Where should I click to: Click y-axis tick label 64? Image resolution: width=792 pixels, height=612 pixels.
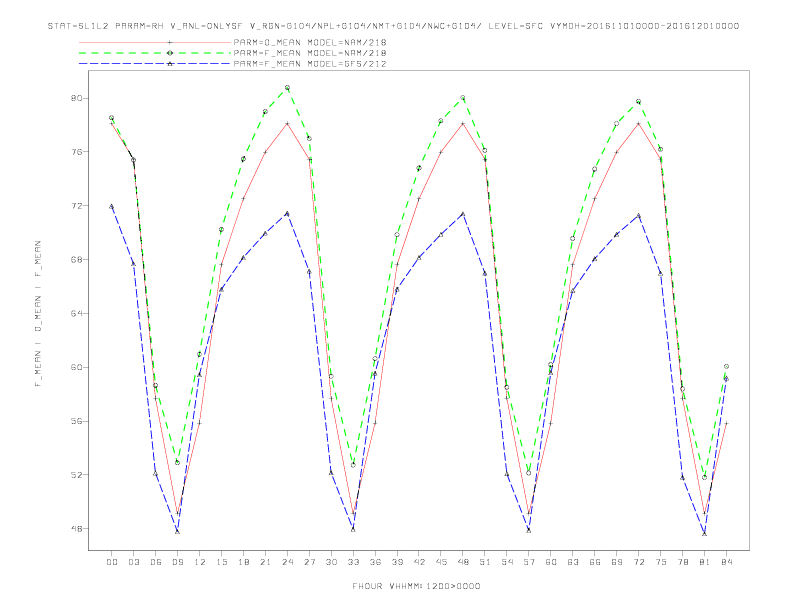click(76, 313)
